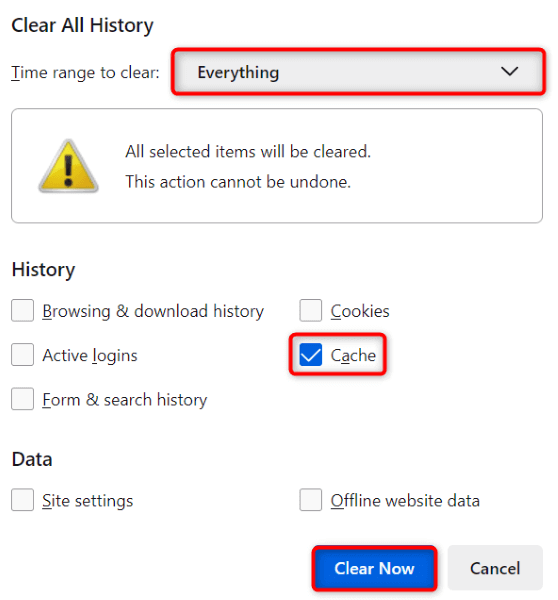Viewport: 558px width, 600px height.
Task: Enable the Site settings checkbox
Action: (x=23, y=500)
